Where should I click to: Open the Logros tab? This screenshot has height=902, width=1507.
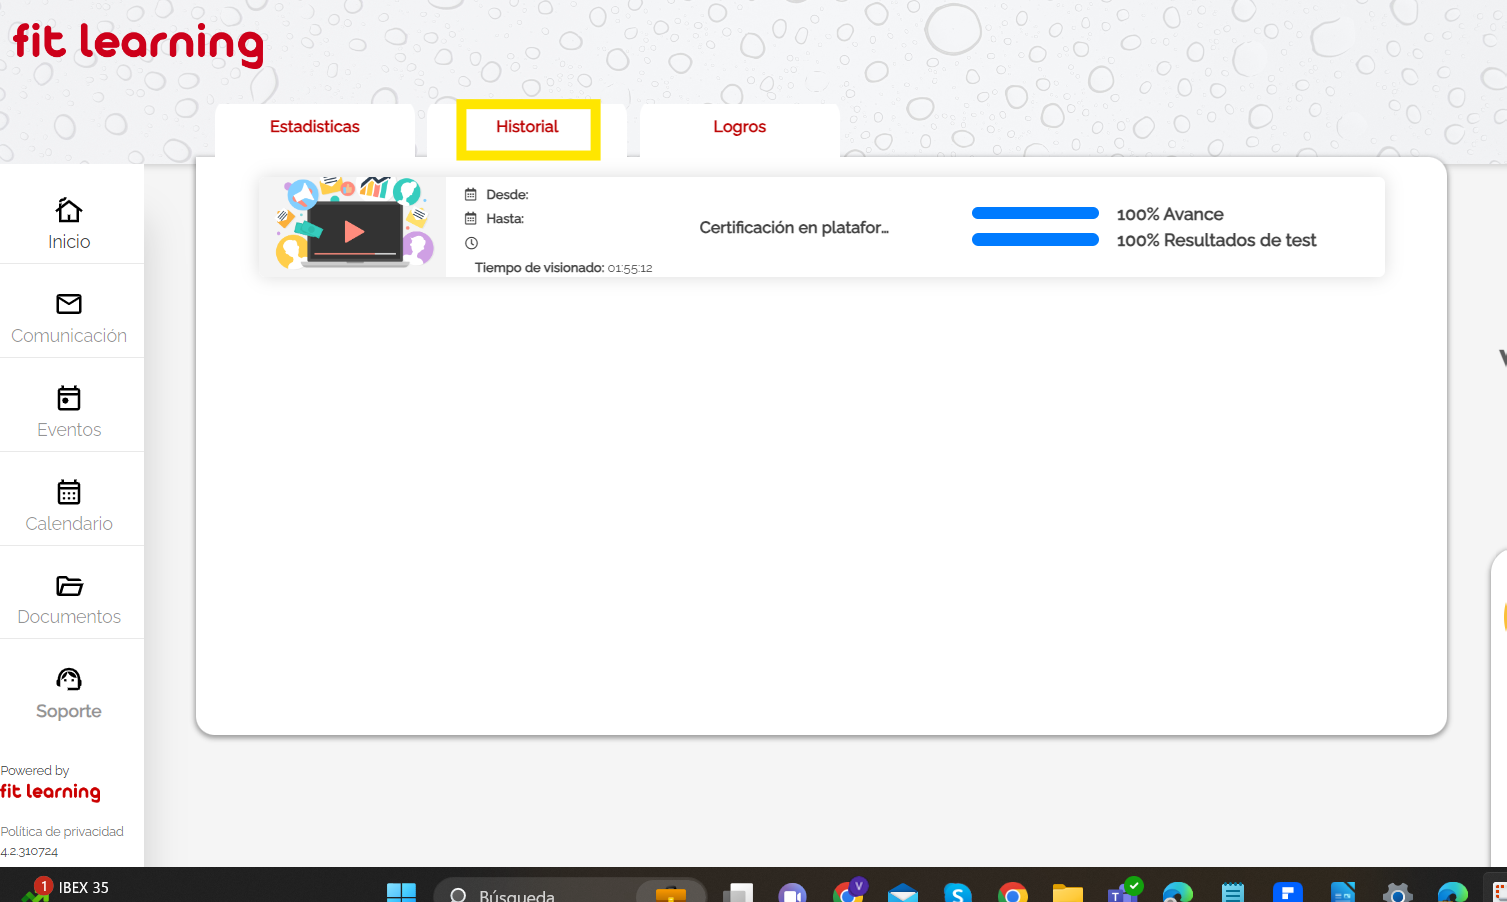pyautogui.click(x=739, y=127)
